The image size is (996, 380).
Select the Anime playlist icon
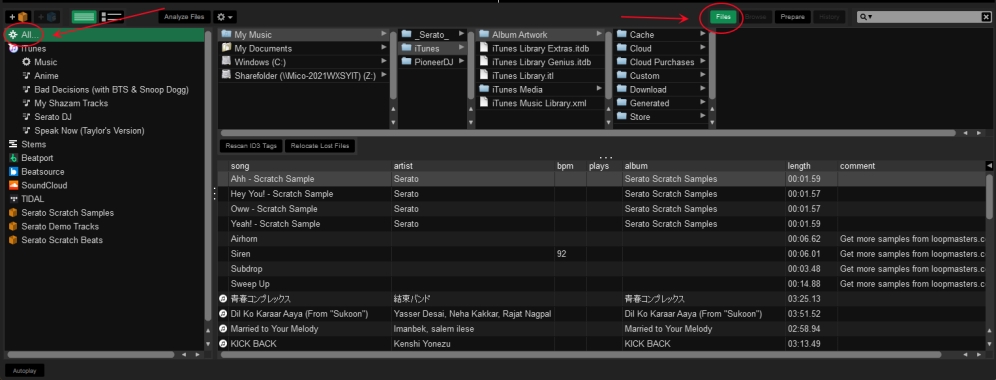coord(26,76)
